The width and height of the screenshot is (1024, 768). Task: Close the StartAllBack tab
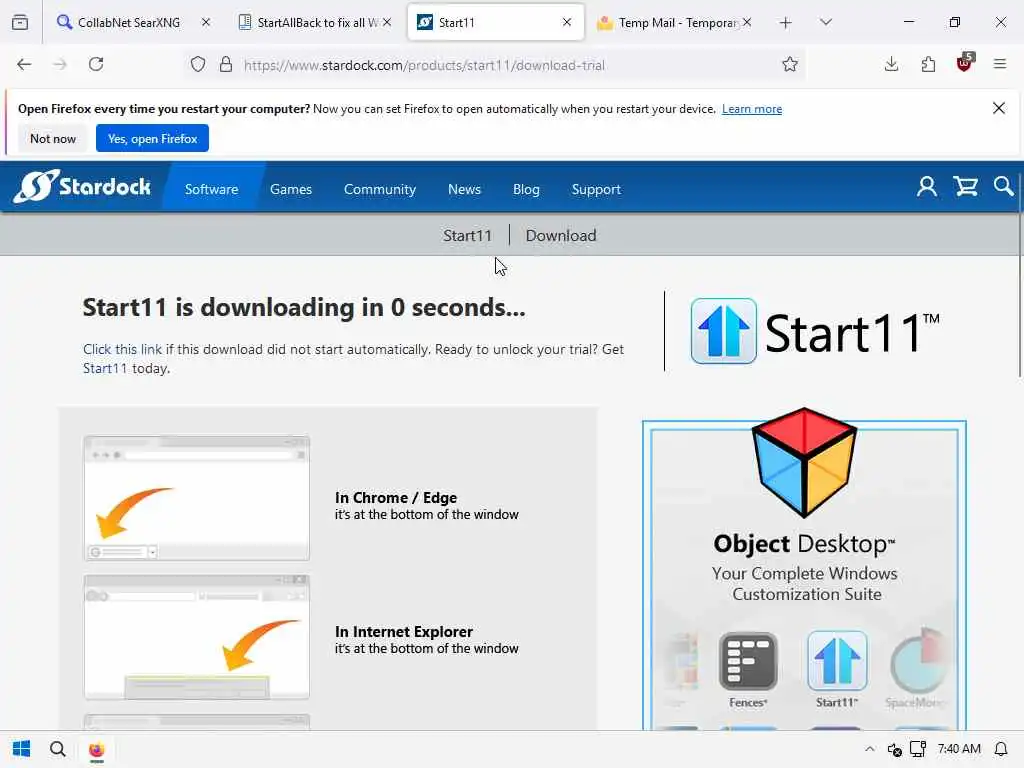click(x=387, y=22)
